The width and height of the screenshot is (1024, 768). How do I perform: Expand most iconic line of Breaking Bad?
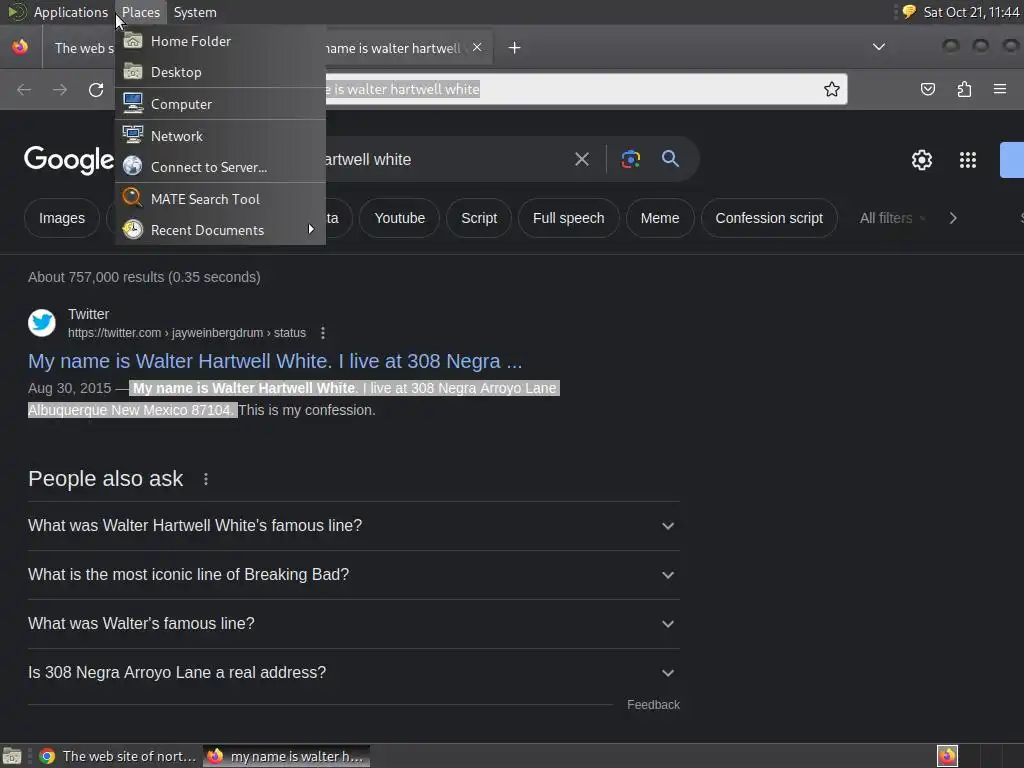(x=354, y=575)
